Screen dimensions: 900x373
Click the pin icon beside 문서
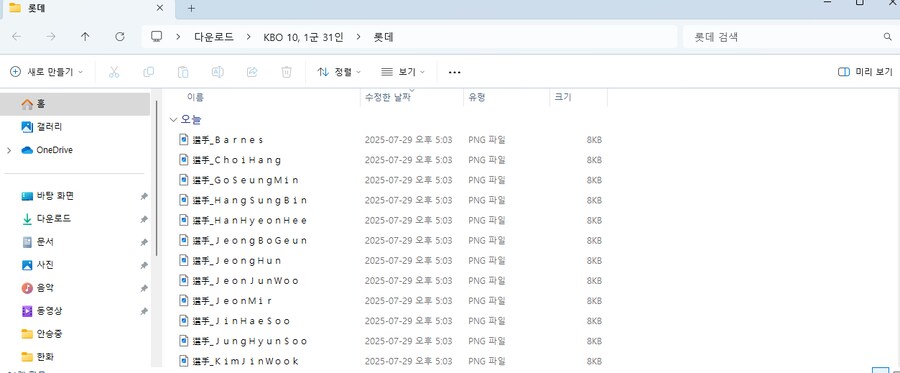point(143,242)
